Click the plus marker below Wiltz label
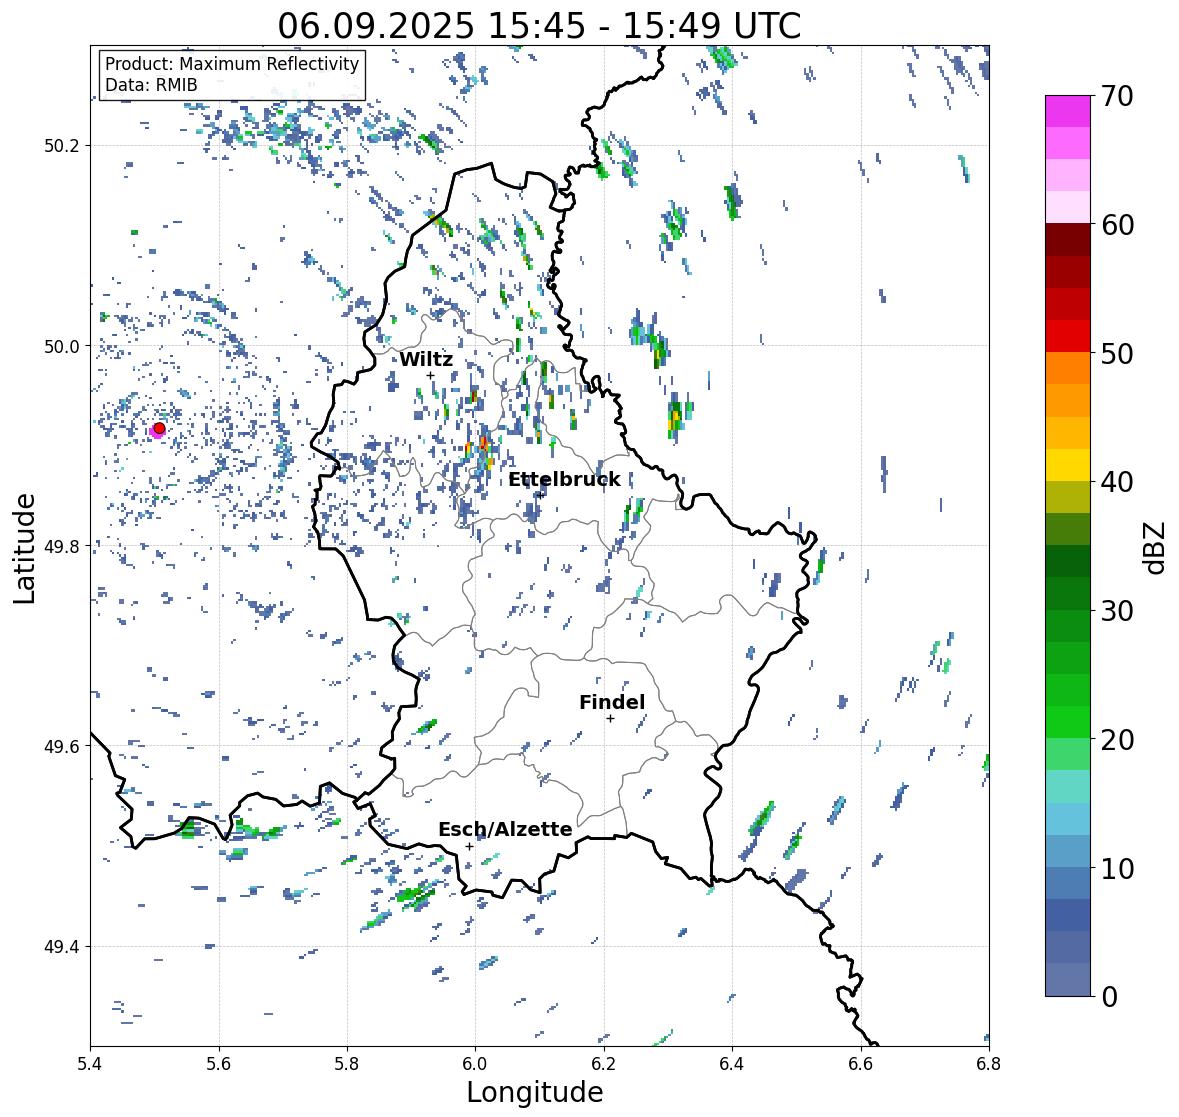 pos(430,376)
